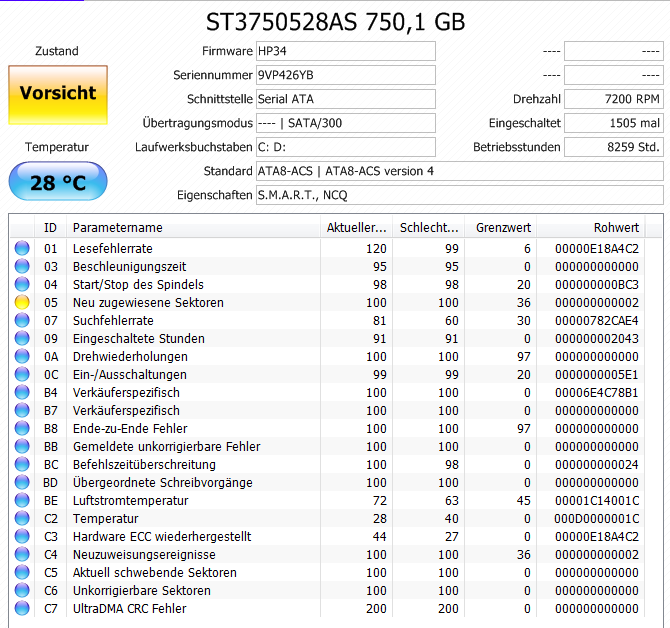Click the Laufwerksbuchstaben field C: D:
670x628 pixels.
coord(346,147)
